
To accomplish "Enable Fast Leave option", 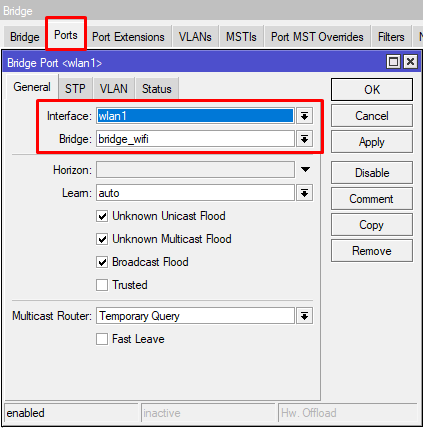I will click(102, 339).
